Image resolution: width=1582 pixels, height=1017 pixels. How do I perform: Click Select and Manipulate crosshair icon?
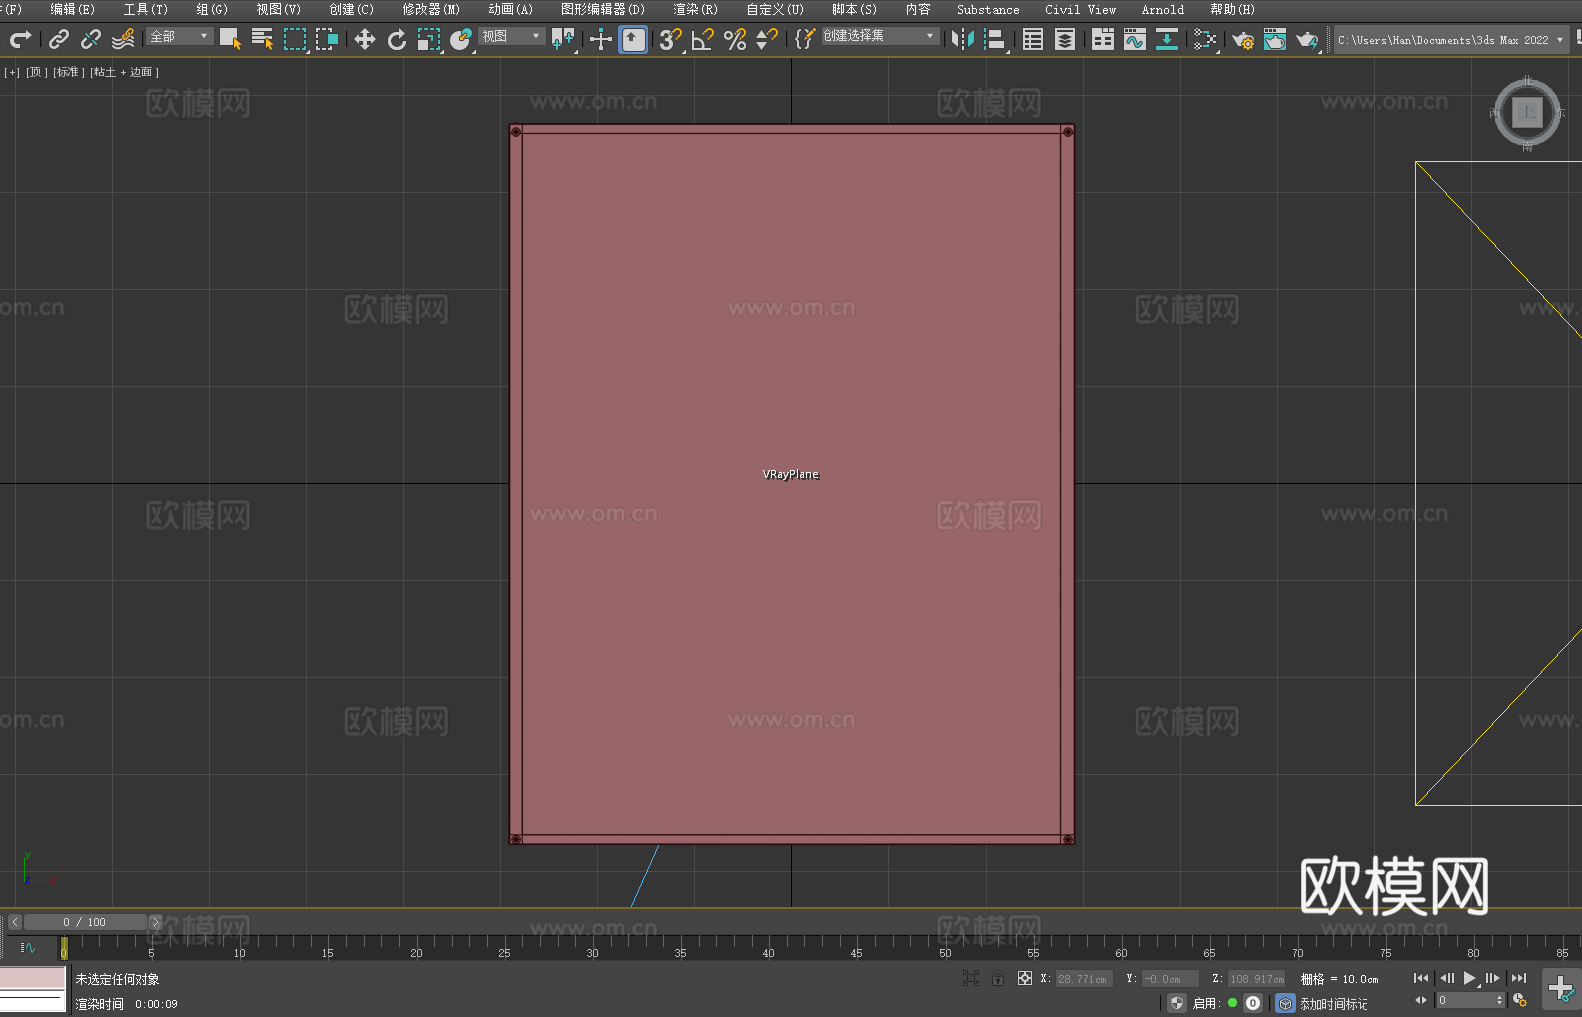600,39
